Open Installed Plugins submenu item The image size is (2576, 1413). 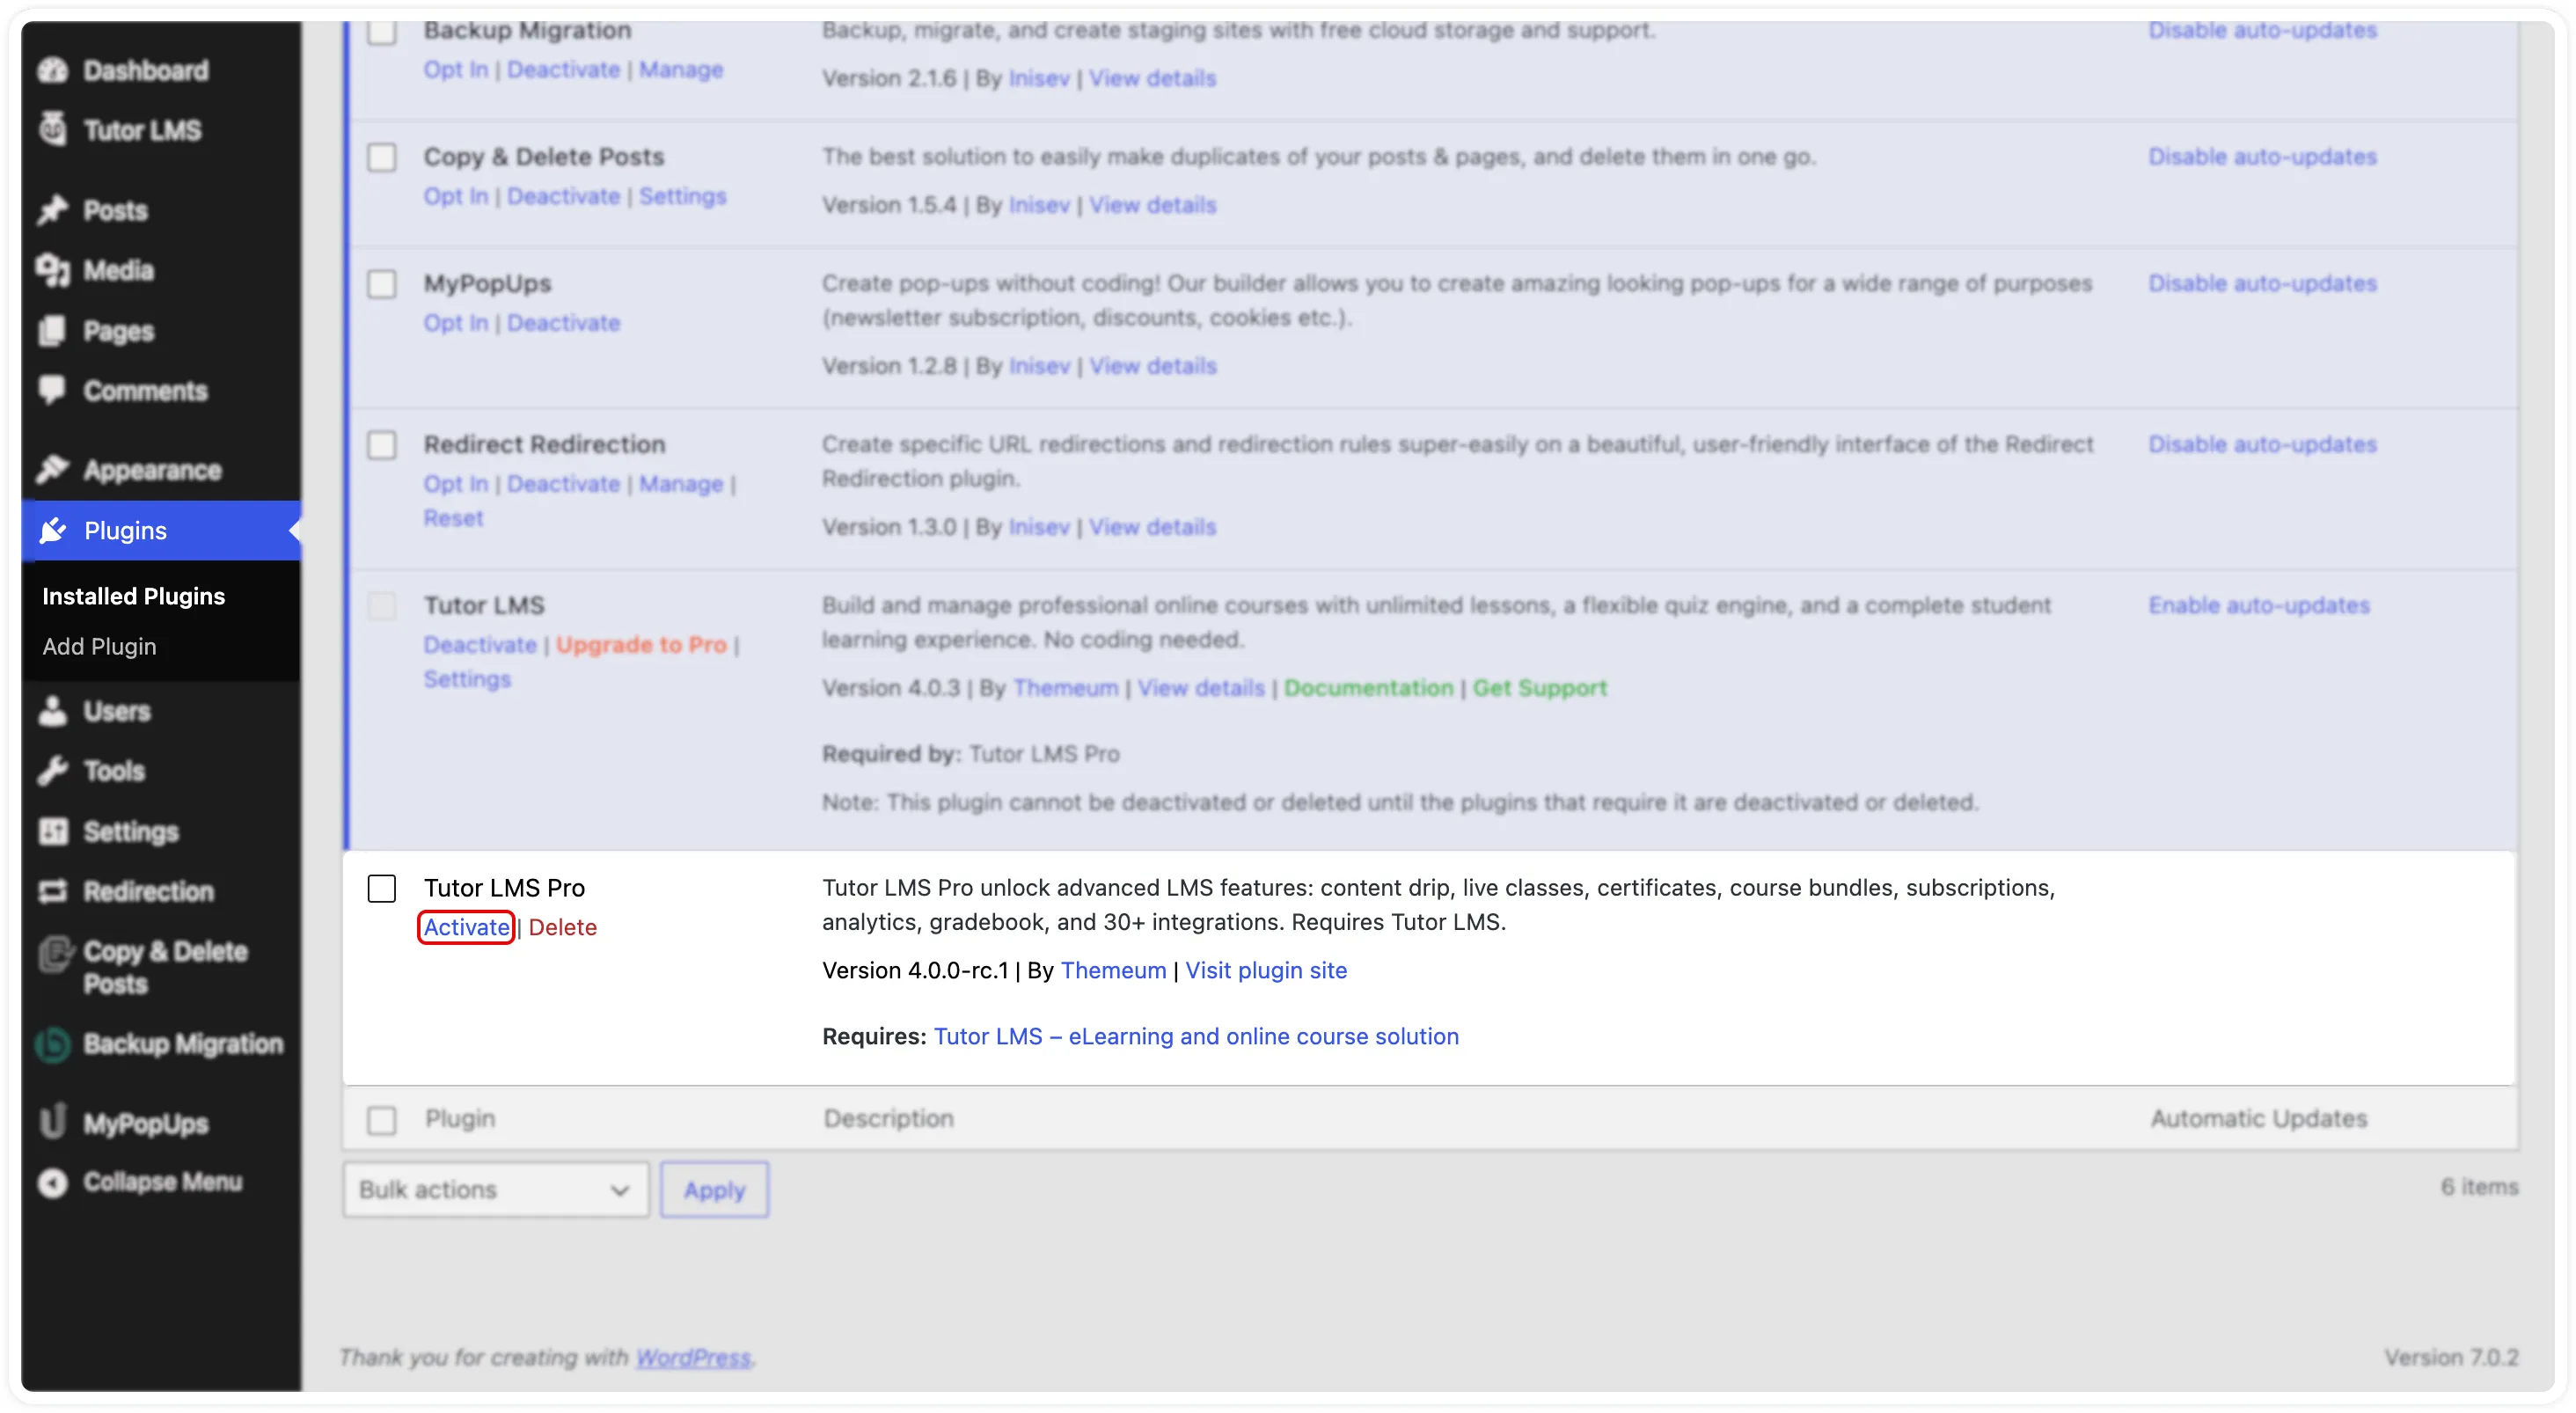coord(133,596)
